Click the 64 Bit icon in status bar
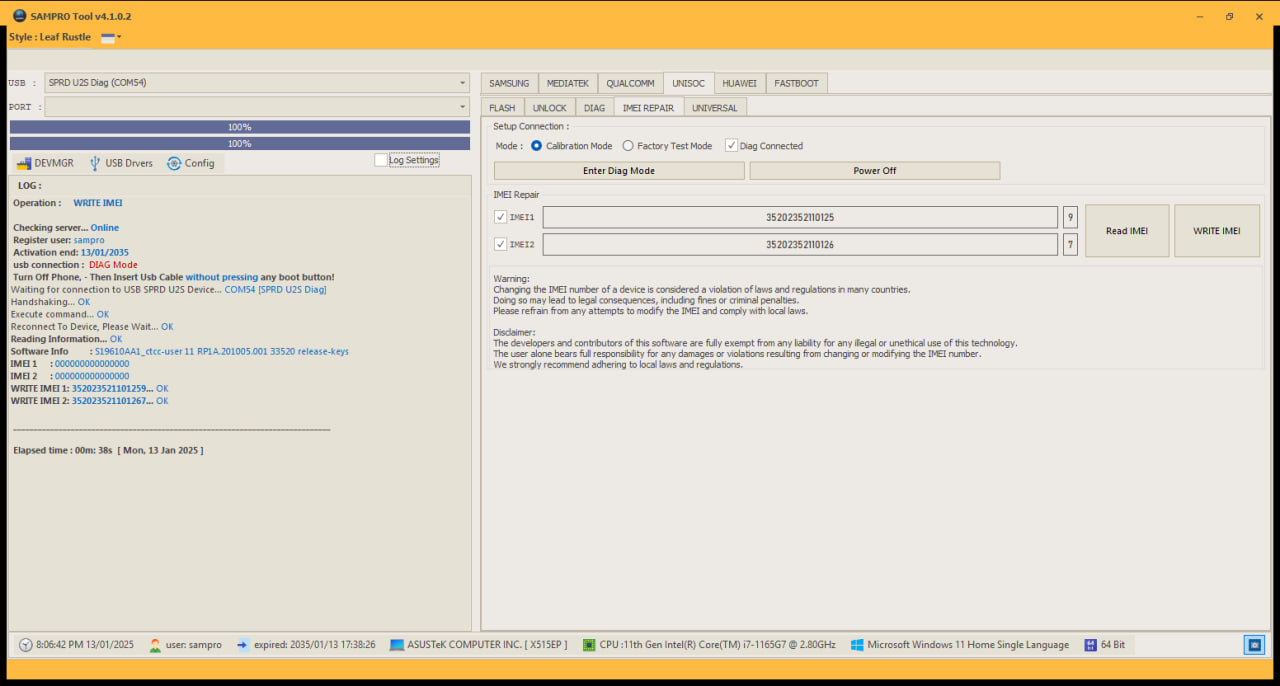1280x686 pixels. 1091,645
